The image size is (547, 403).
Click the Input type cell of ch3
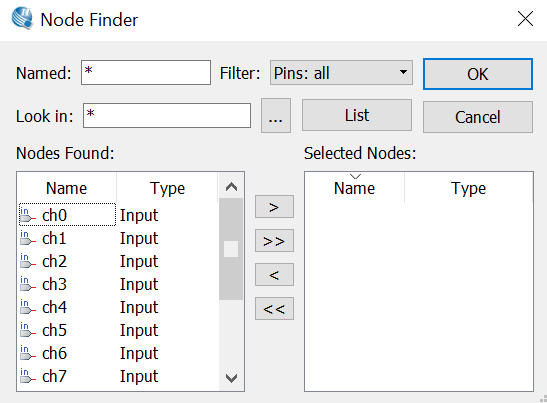tap(139, 285)
